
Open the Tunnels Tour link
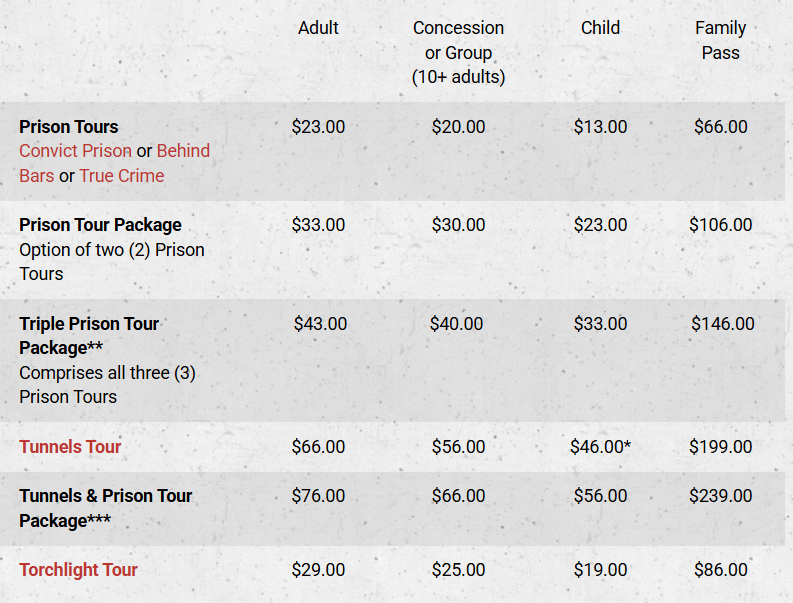(70, 447)
